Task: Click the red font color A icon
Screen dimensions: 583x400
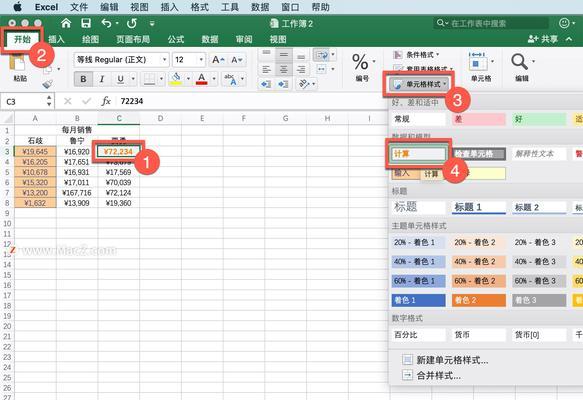Action: coord(202,79)
